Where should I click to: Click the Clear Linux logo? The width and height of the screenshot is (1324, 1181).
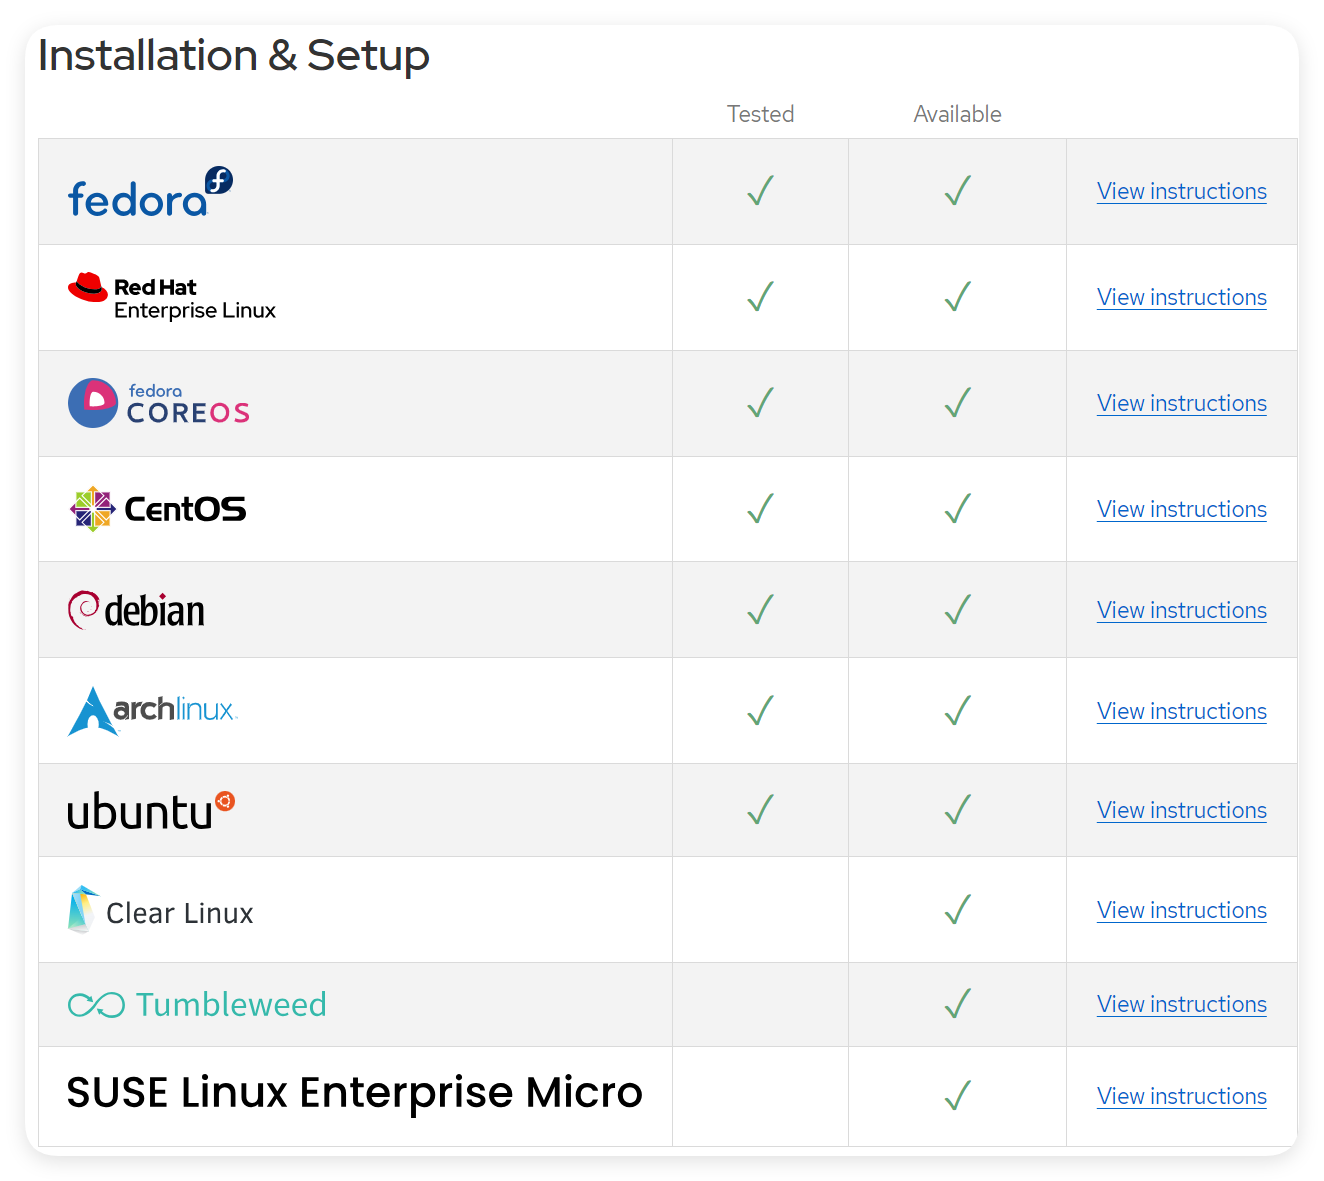[x=82, y=909]
